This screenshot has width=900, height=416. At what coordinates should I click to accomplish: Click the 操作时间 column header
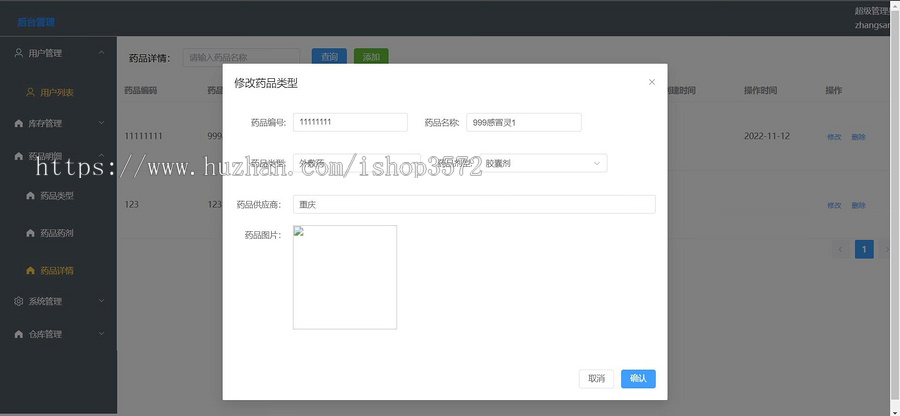pos(761,90)
